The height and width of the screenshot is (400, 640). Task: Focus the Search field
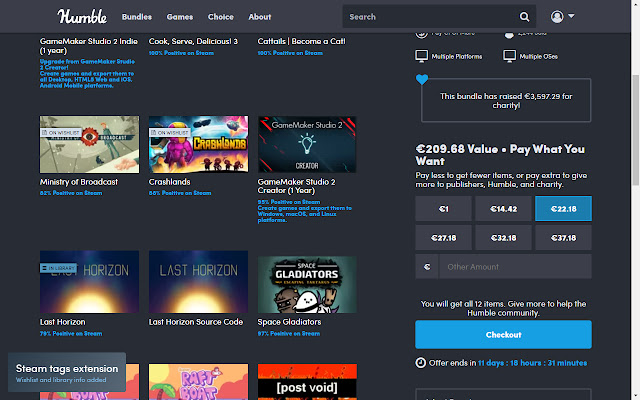point(431,17)
